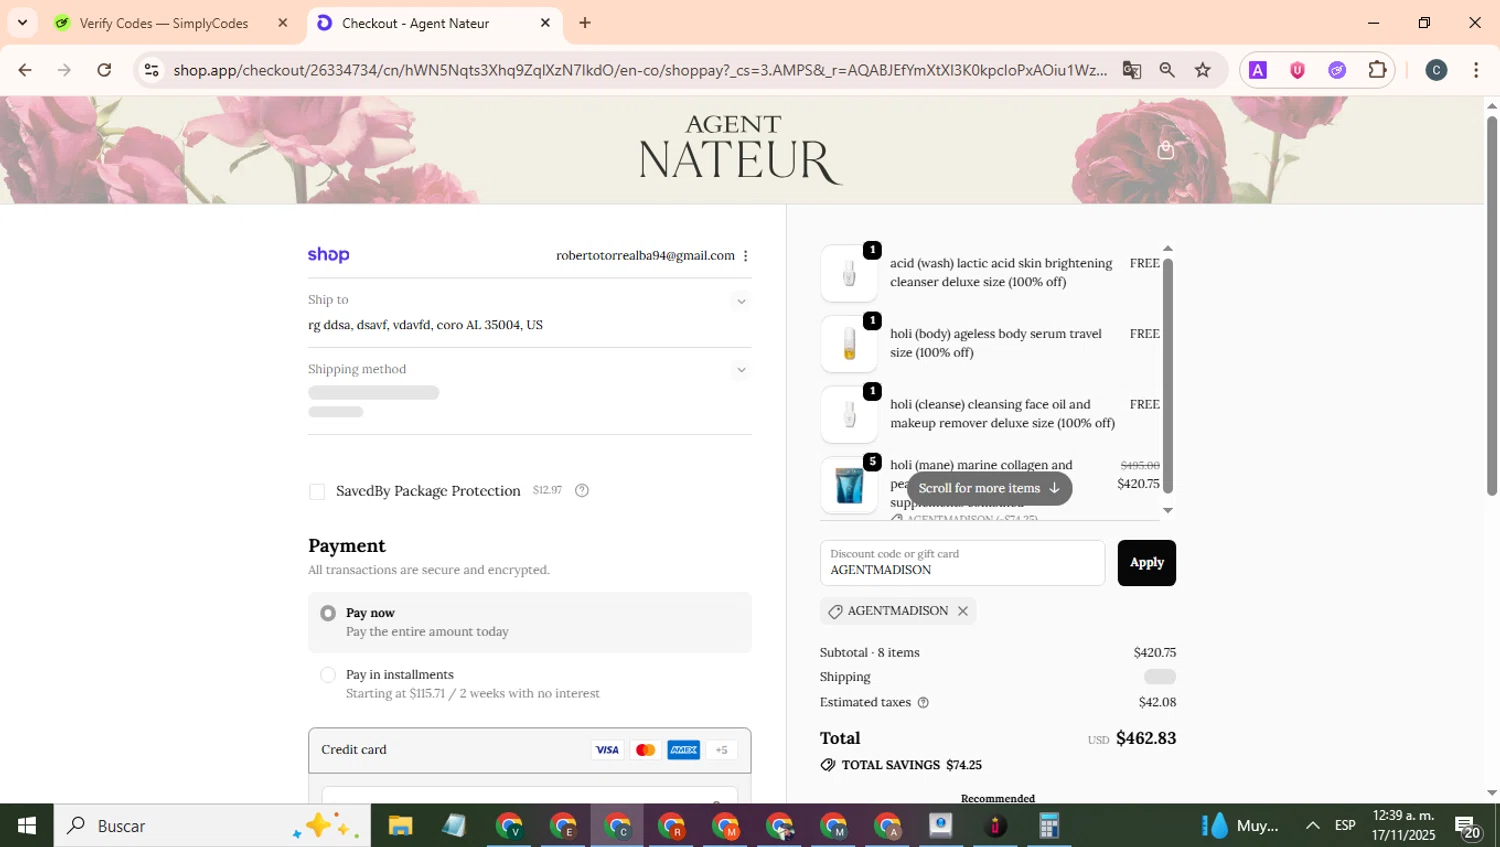The image size is (1500, 847).
Task: Click the taskbar Buscar search box
Action: (x=212, y=826)
